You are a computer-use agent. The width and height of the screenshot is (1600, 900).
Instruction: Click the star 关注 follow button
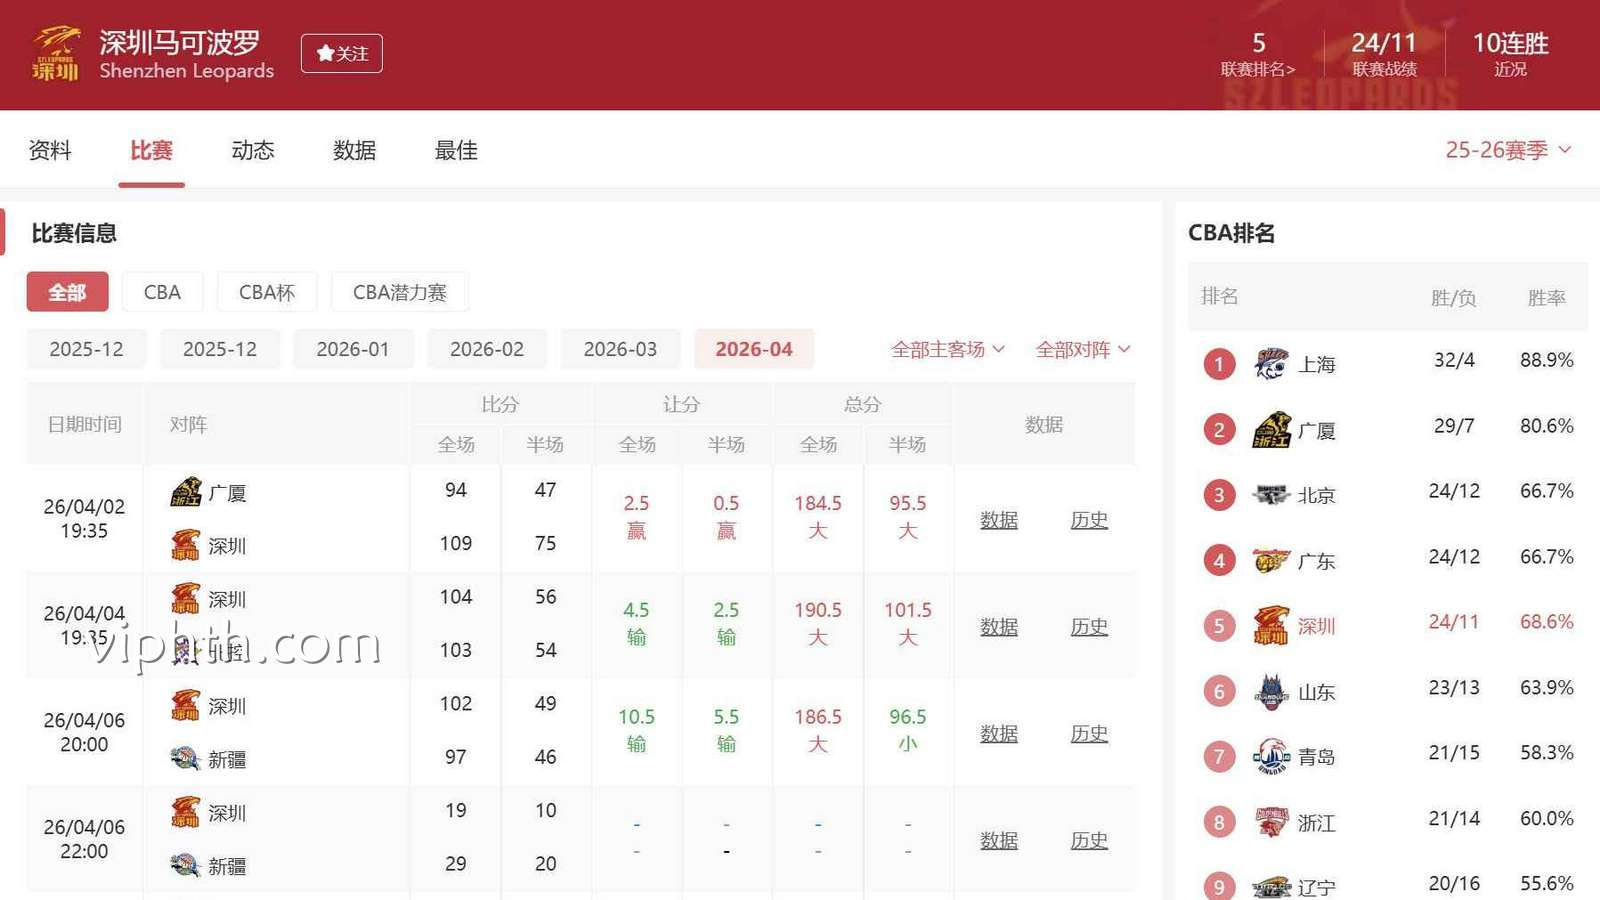342,53
